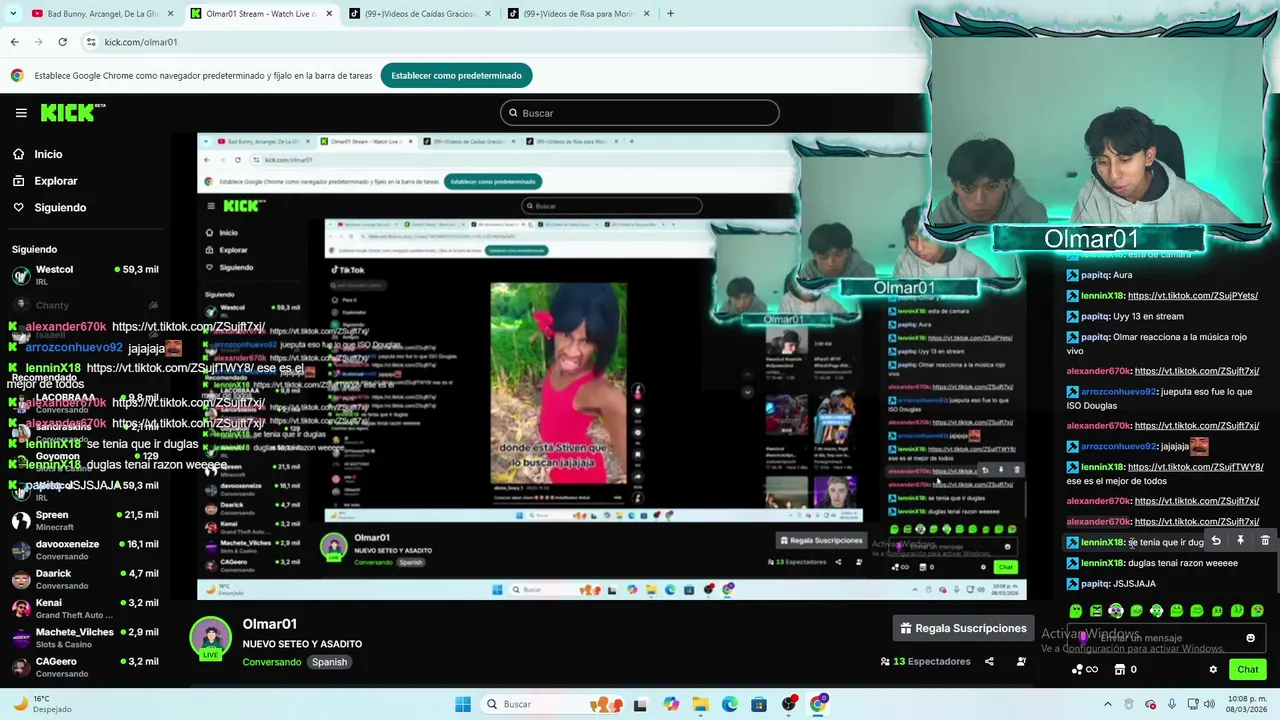The image size is (1280, 720).
Task: Open File Explorer from taskbar
Action: tap(700, 704)
